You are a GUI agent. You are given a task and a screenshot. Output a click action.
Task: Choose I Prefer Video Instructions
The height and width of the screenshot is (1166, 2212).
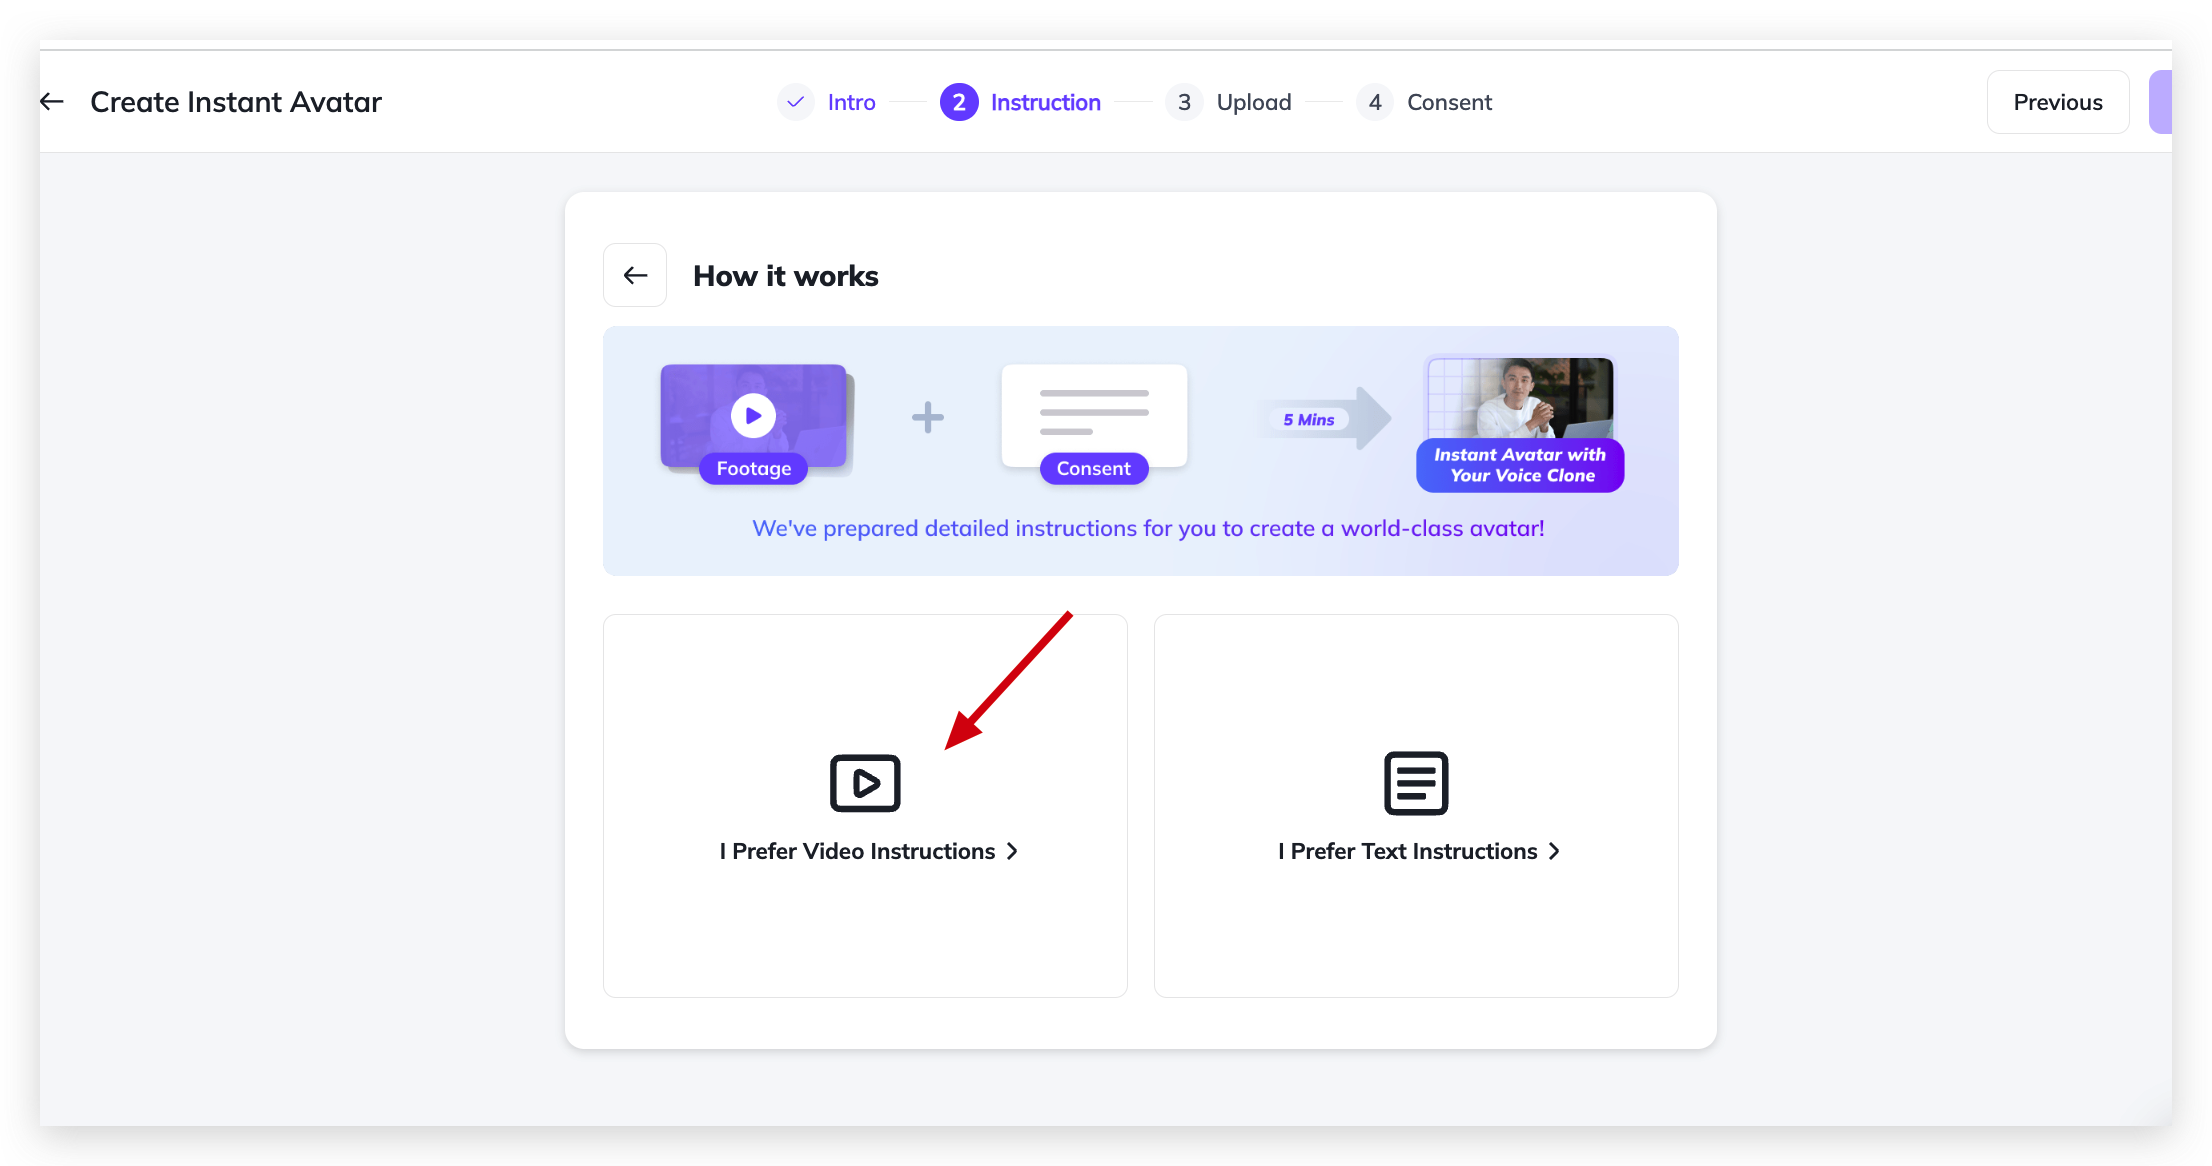point(857,851)
